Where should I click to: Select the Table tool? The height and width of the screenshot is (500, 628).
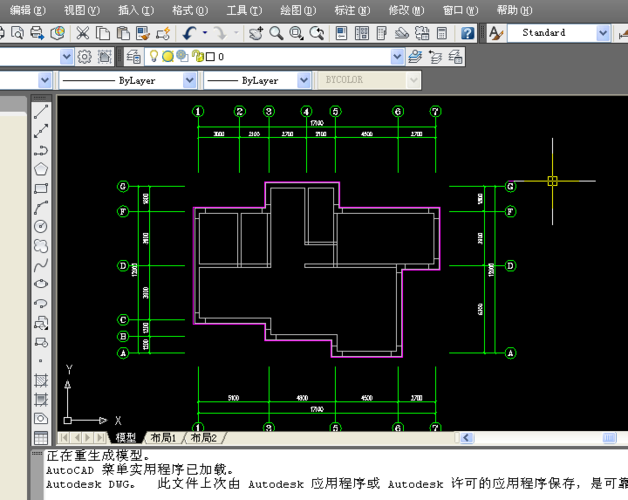[41, 438]
